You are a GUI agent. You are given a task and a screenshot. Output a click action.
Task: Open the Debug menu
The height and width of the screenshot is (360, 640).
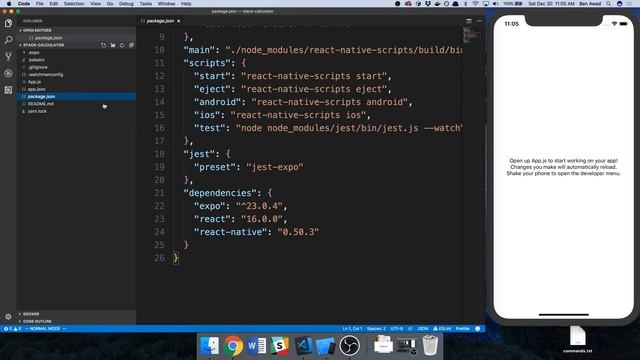tap(126, 4)
